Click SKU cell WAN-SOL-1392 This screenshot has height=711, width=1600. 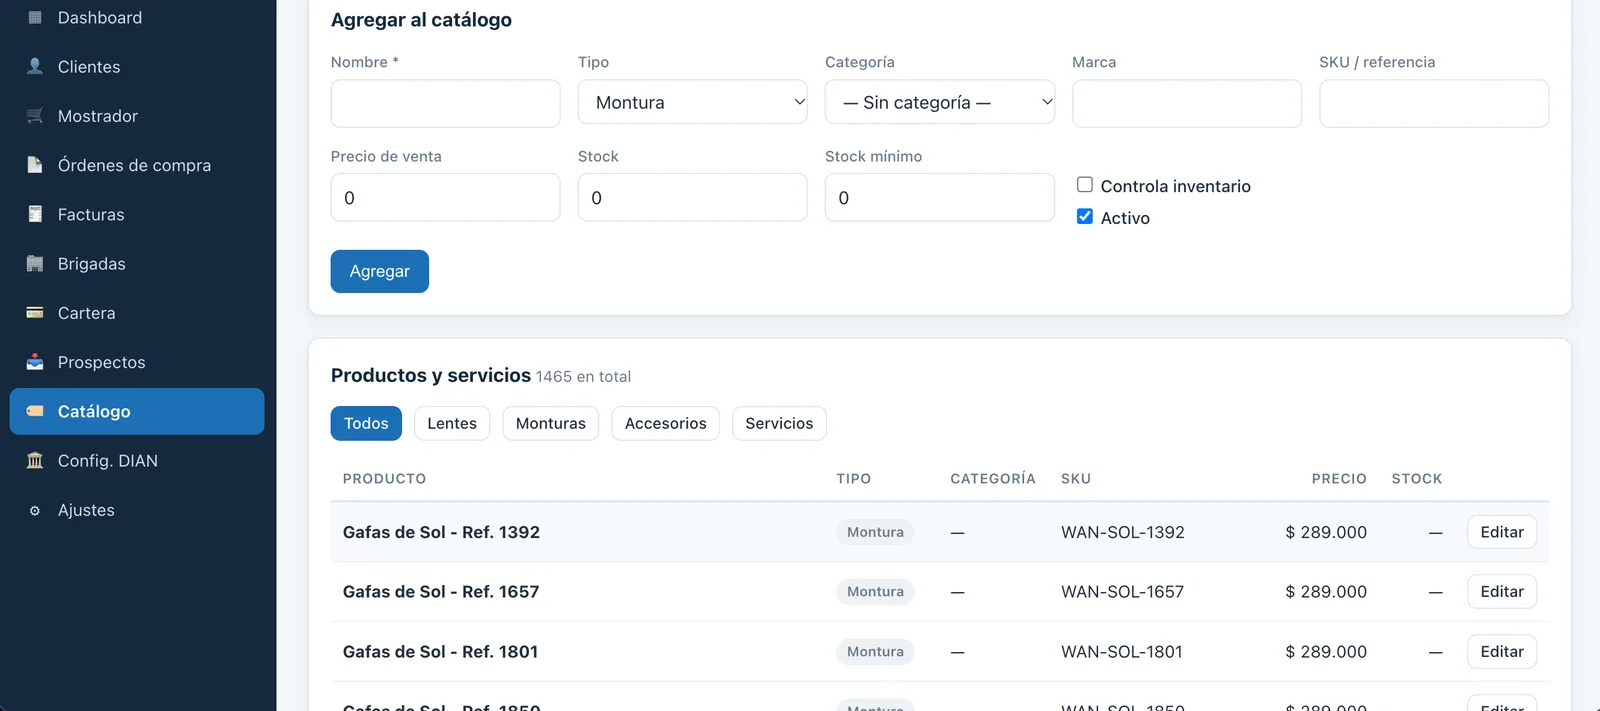(1123, 532)
